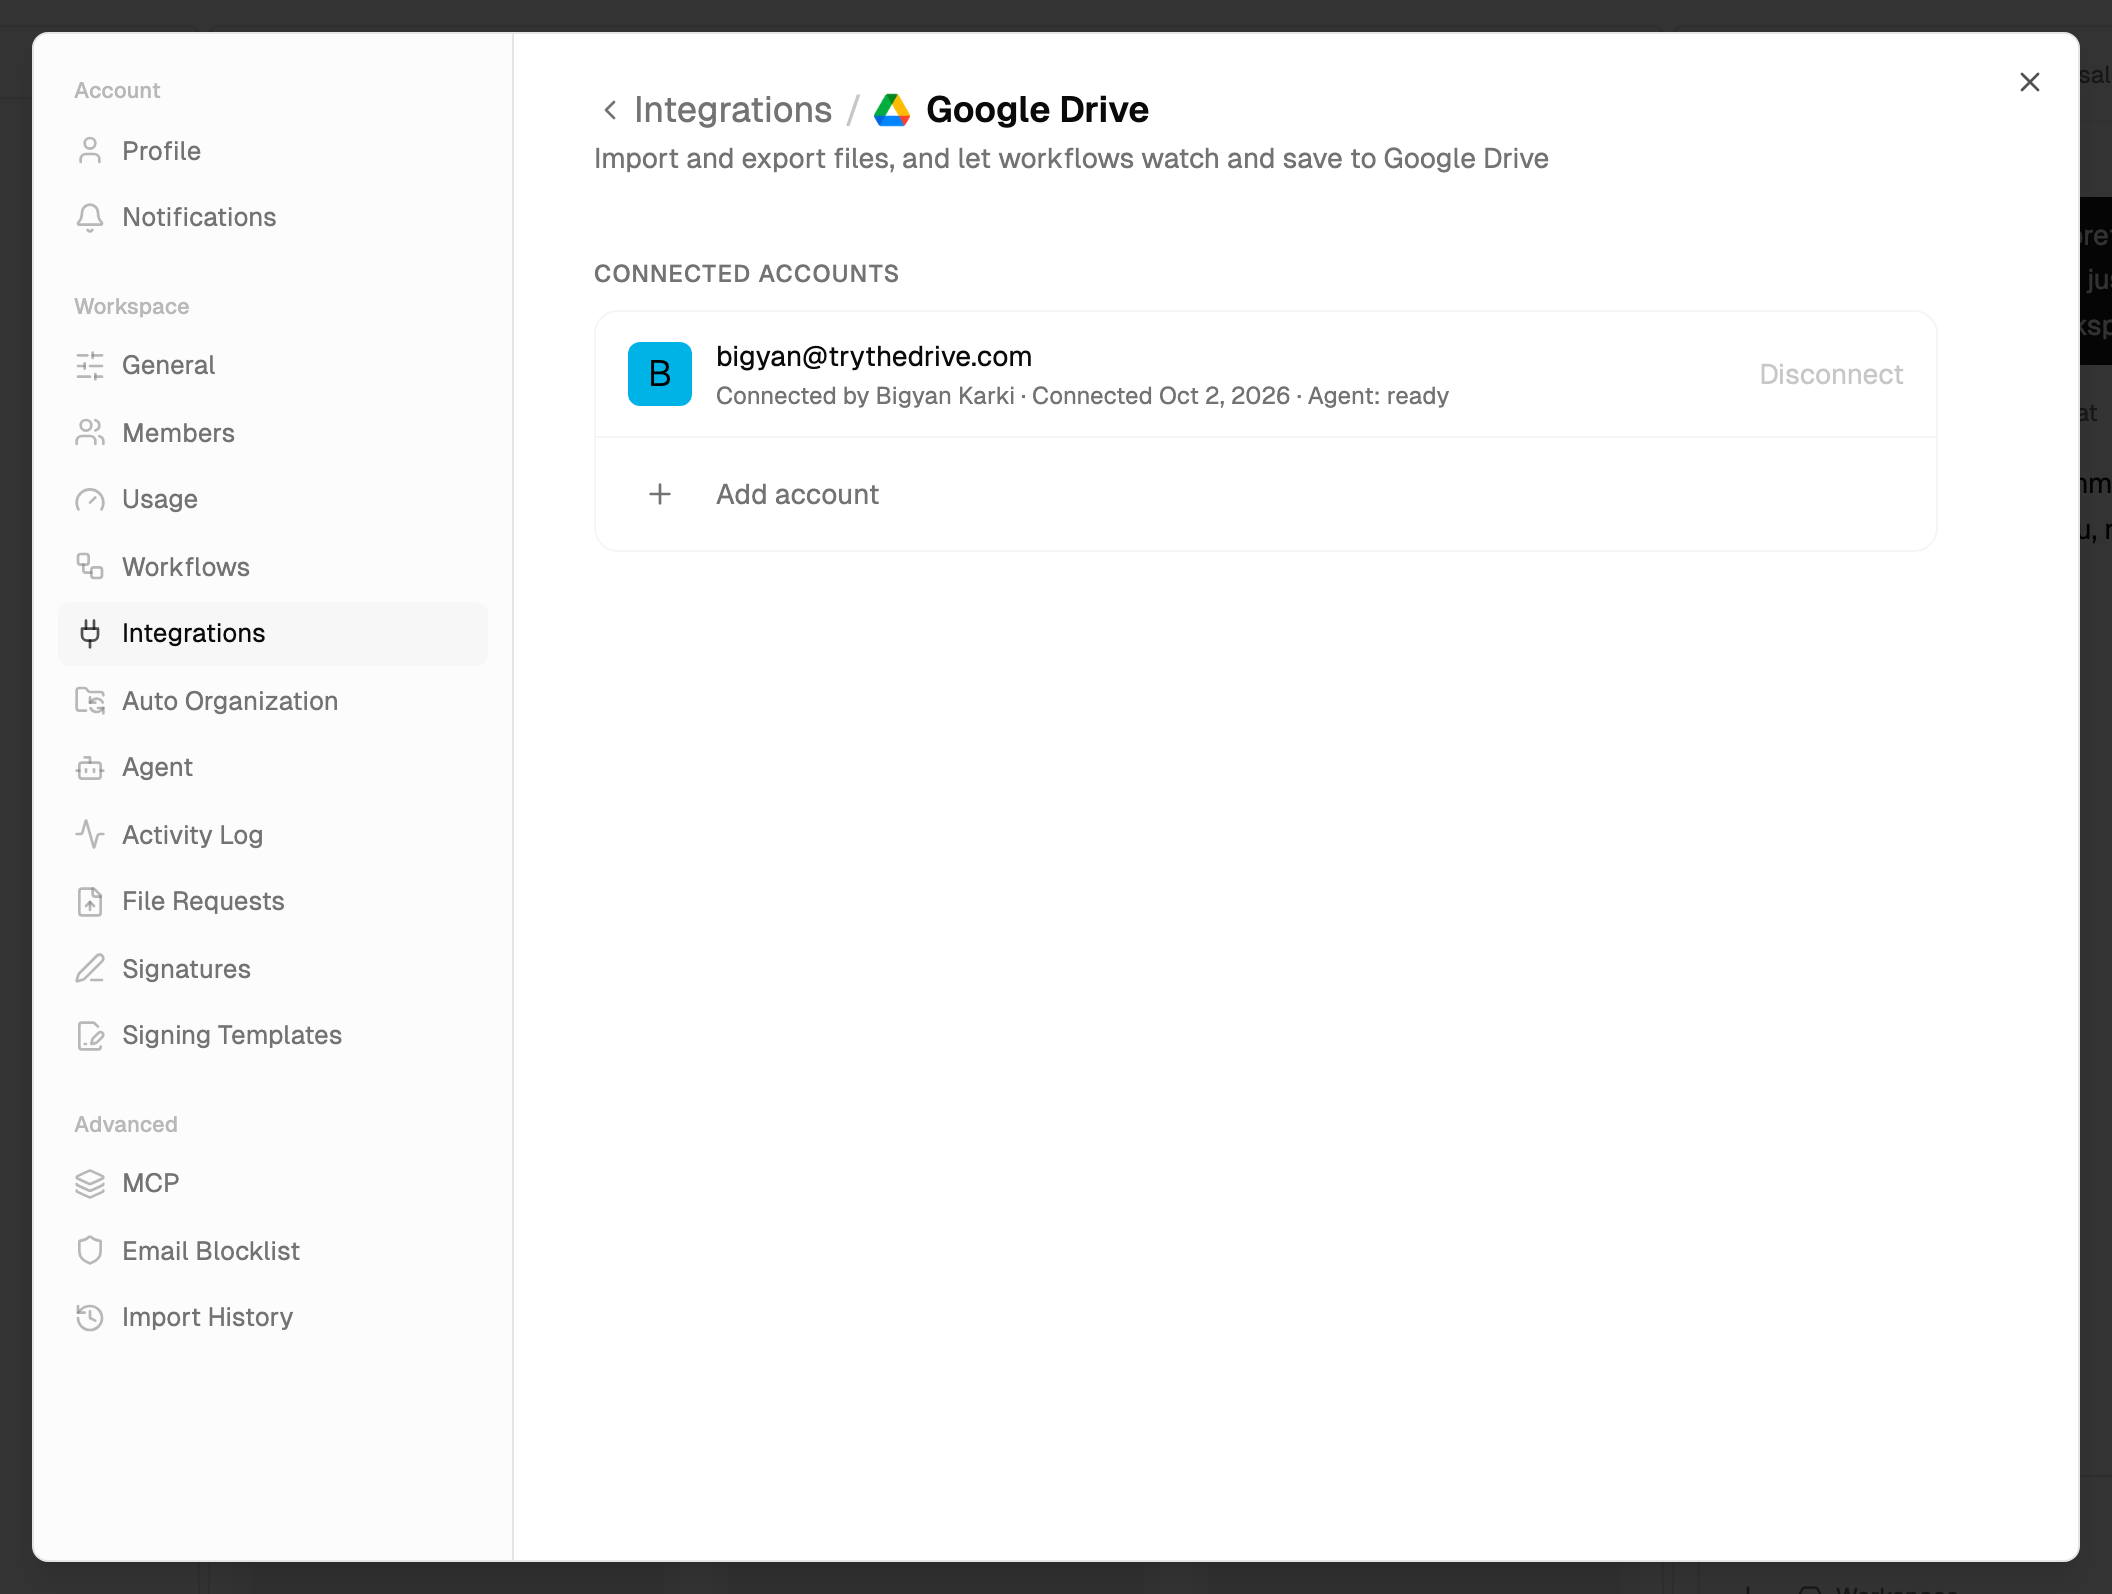Click the Signing Templates icon
This screenshot has width=2112, height=1594.
(90, 1035)
